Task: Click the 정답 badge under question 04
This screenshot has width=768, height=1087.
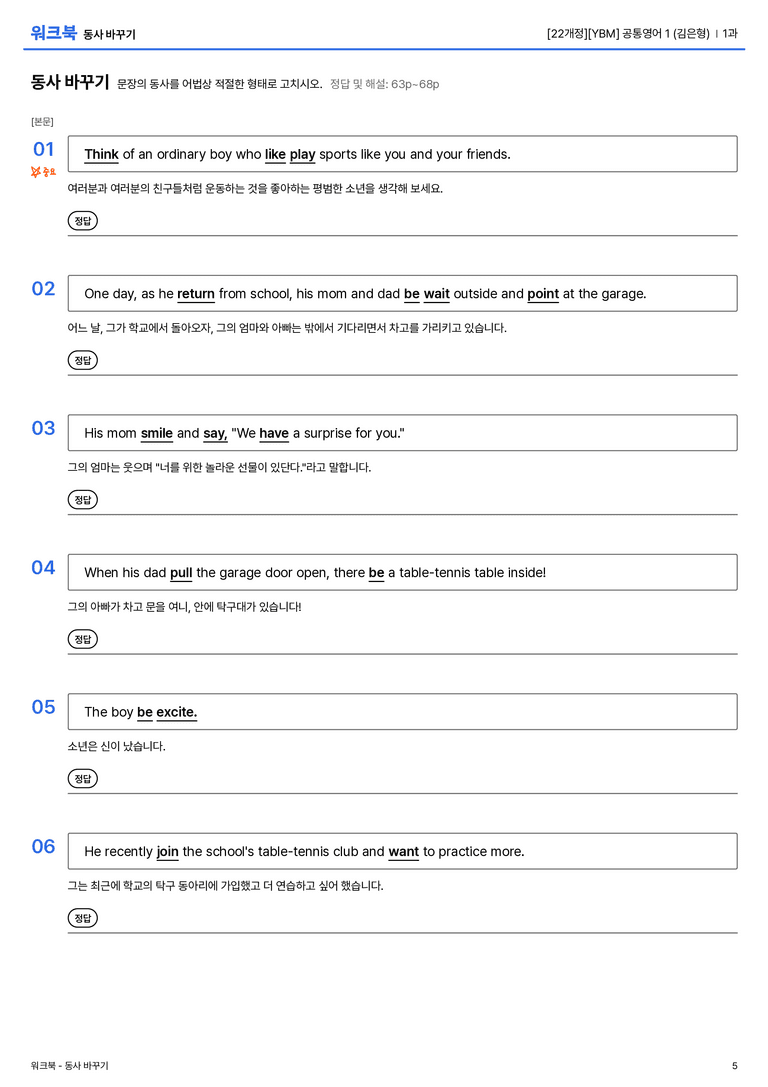Action: point(82,638)
